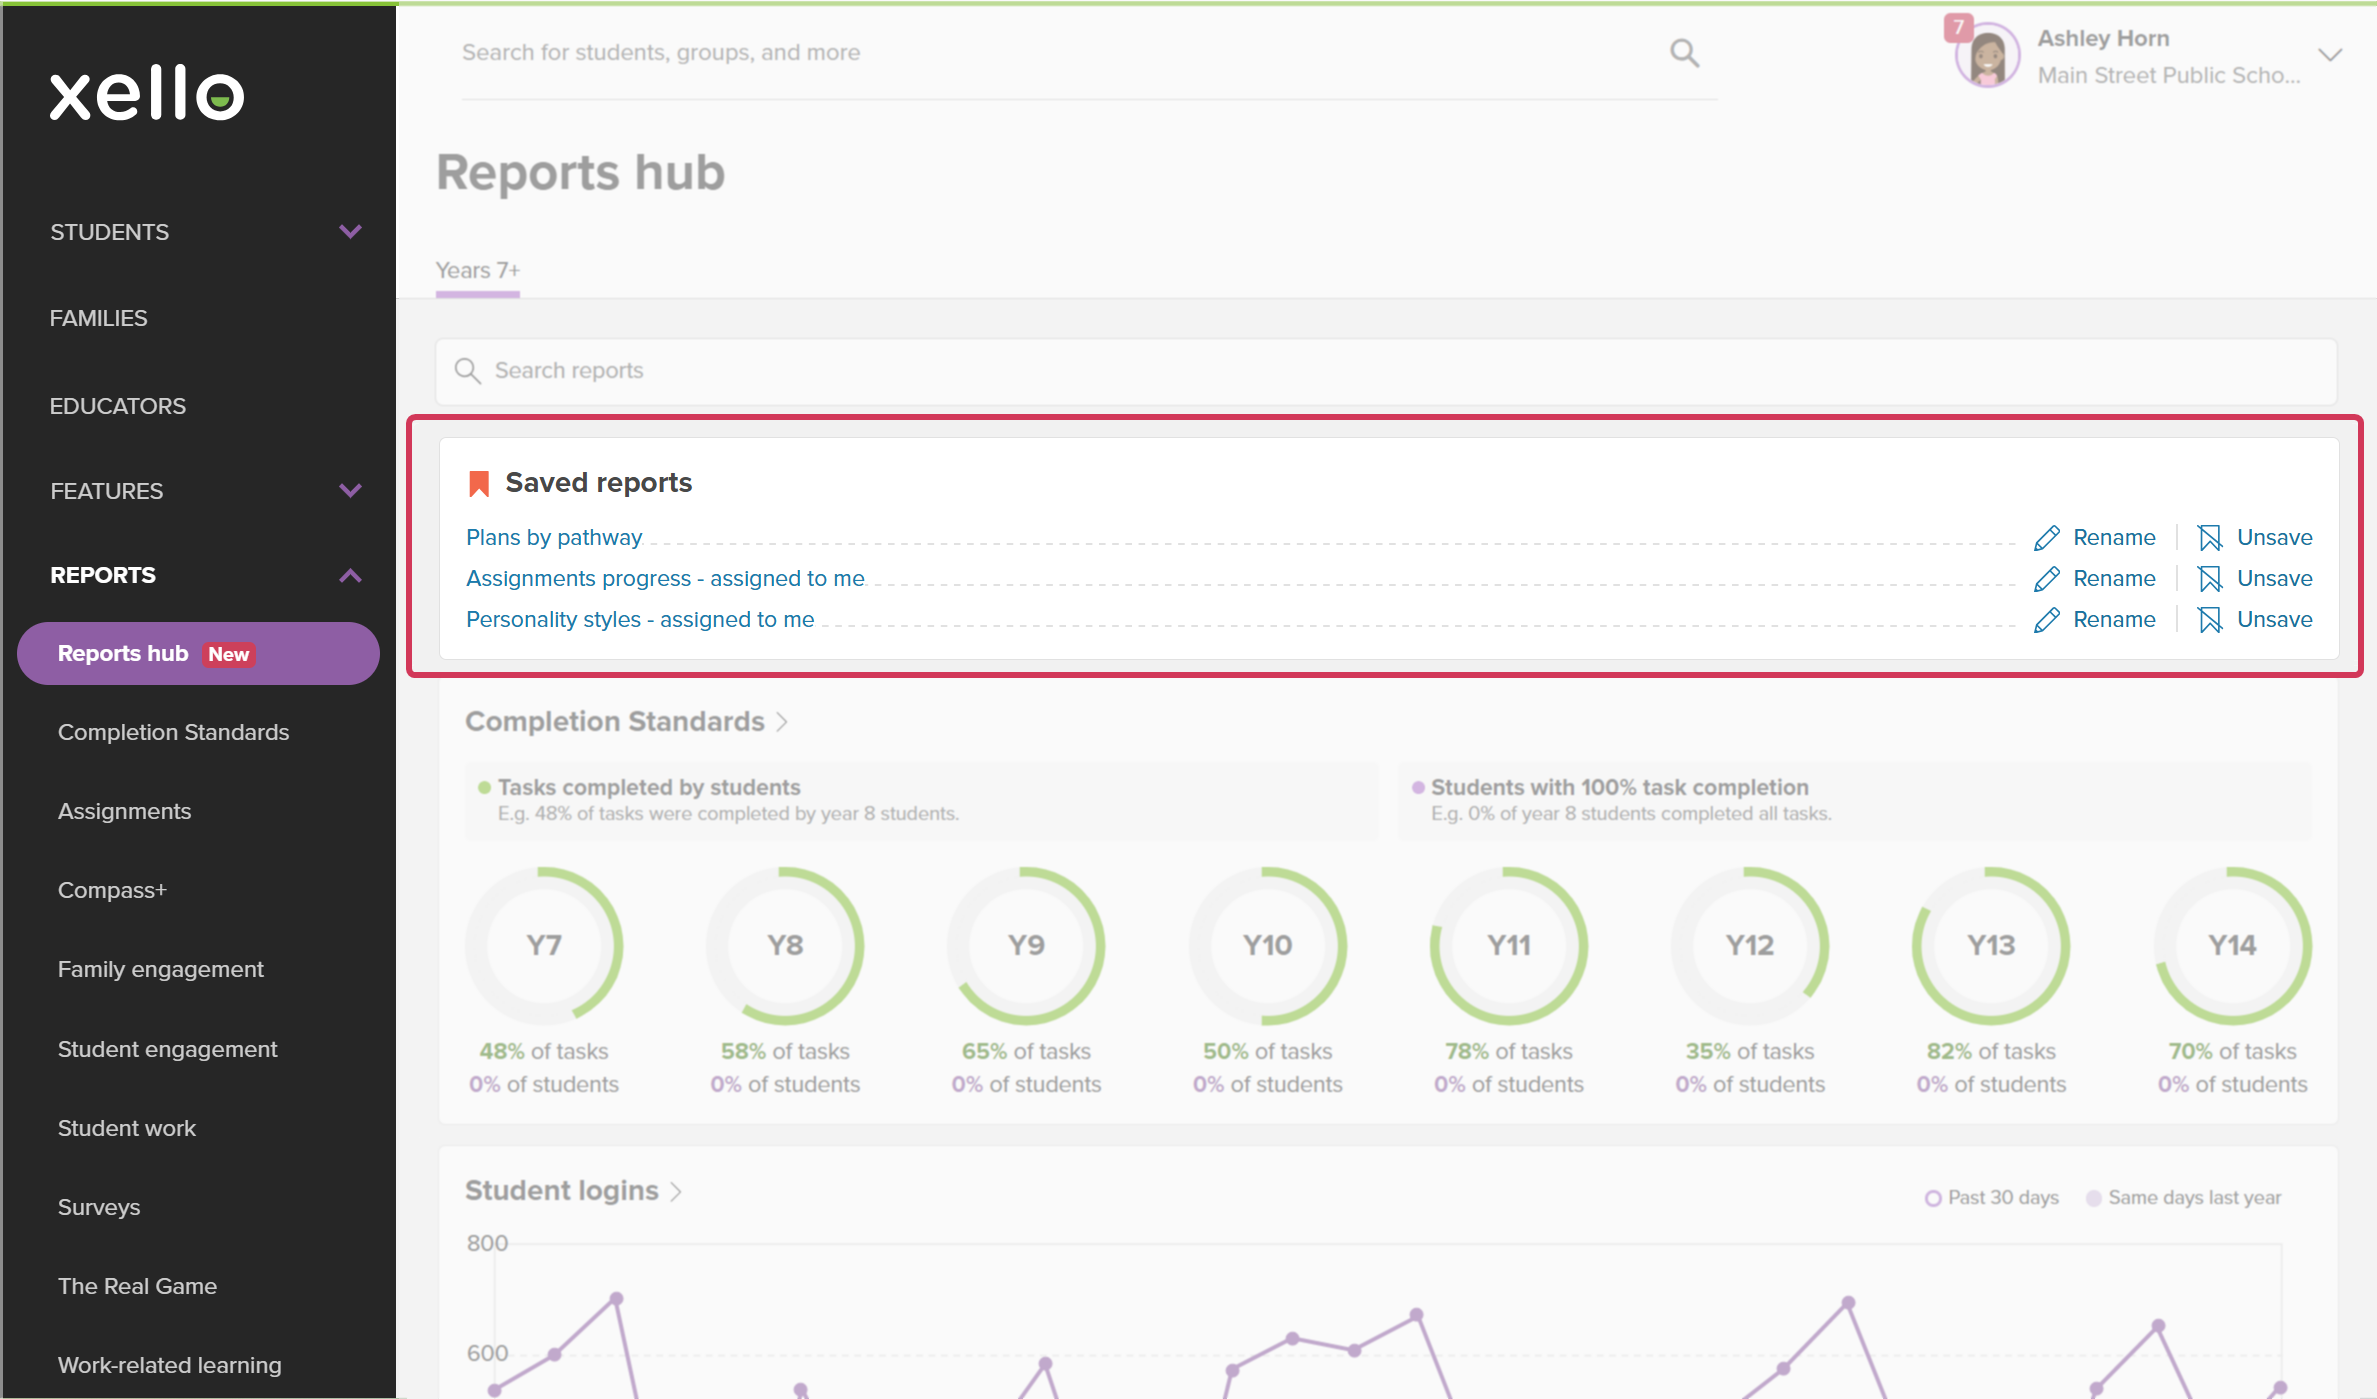Open the Plans by pathway saved report
The image size is (2377, 1399).
point(554,538)
